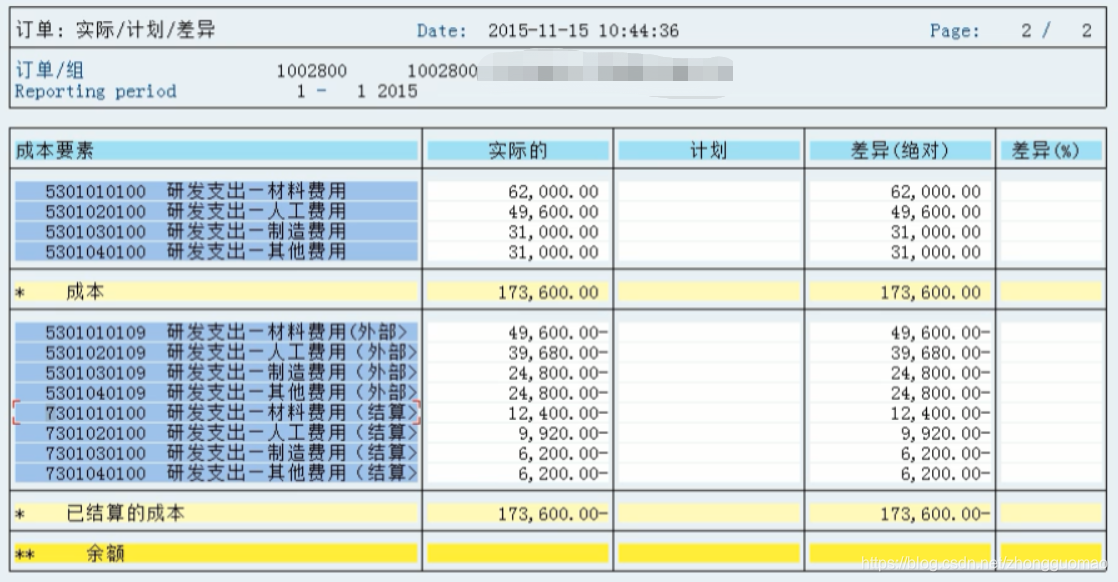Image resolution: width=1118 pixels, height=582 pixels.
Task: Click the 成本要素 column header
Action: pyautogui.click(x=216, y=150)
